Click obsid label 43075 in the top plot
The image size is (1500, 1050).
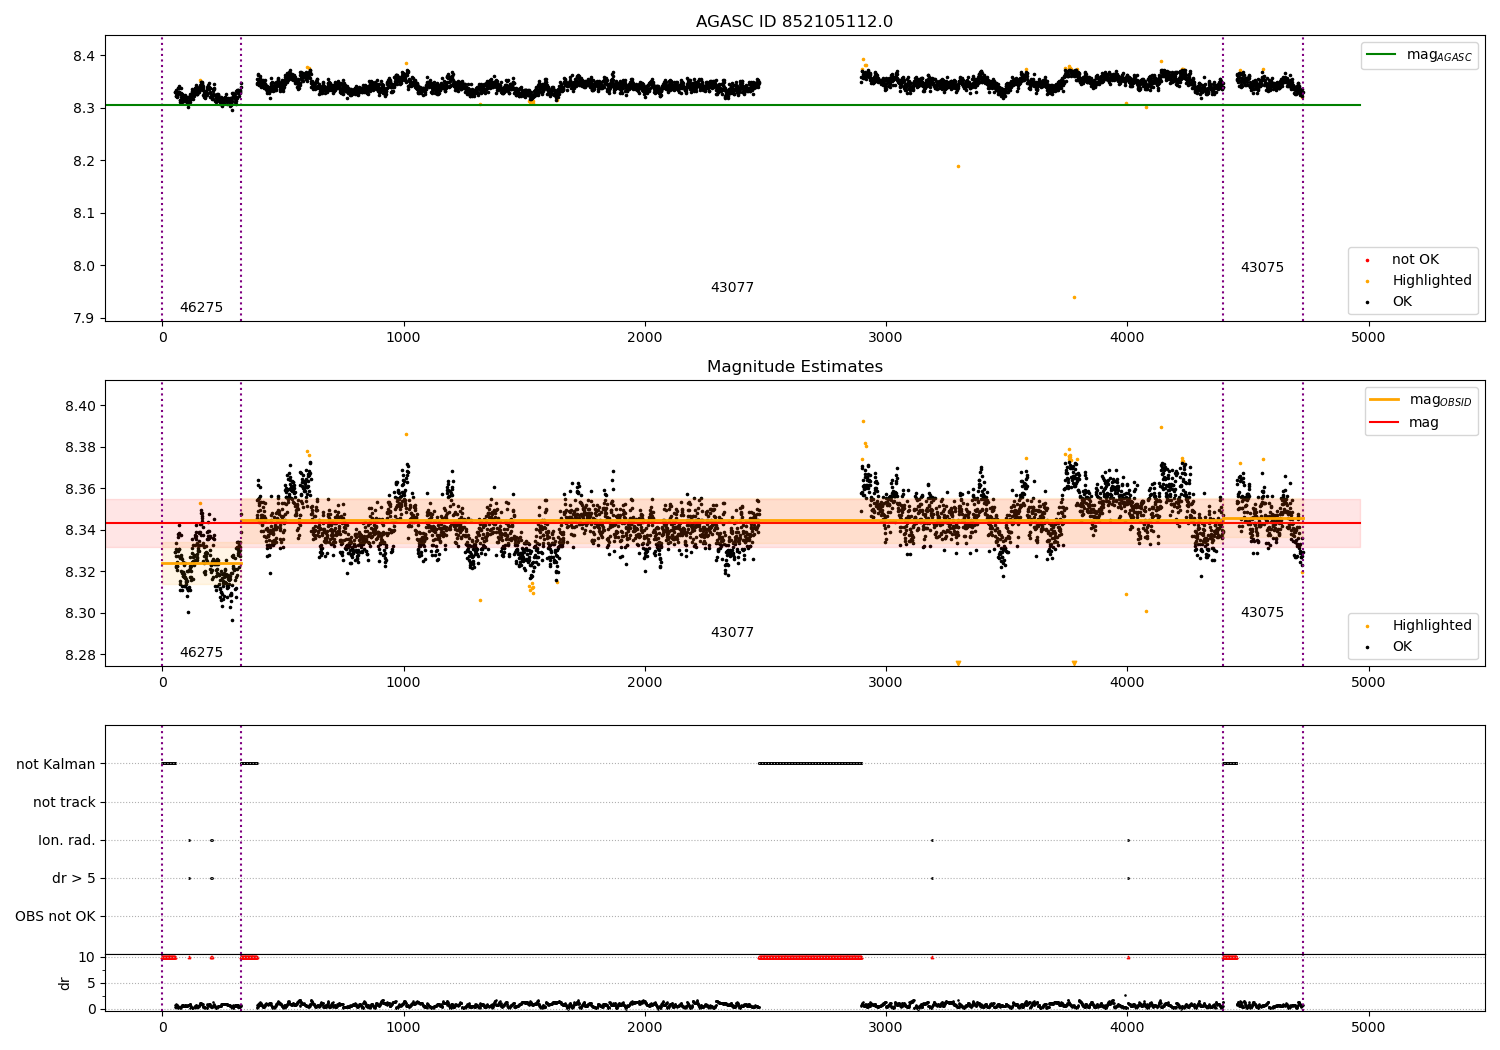[1262, 268]
